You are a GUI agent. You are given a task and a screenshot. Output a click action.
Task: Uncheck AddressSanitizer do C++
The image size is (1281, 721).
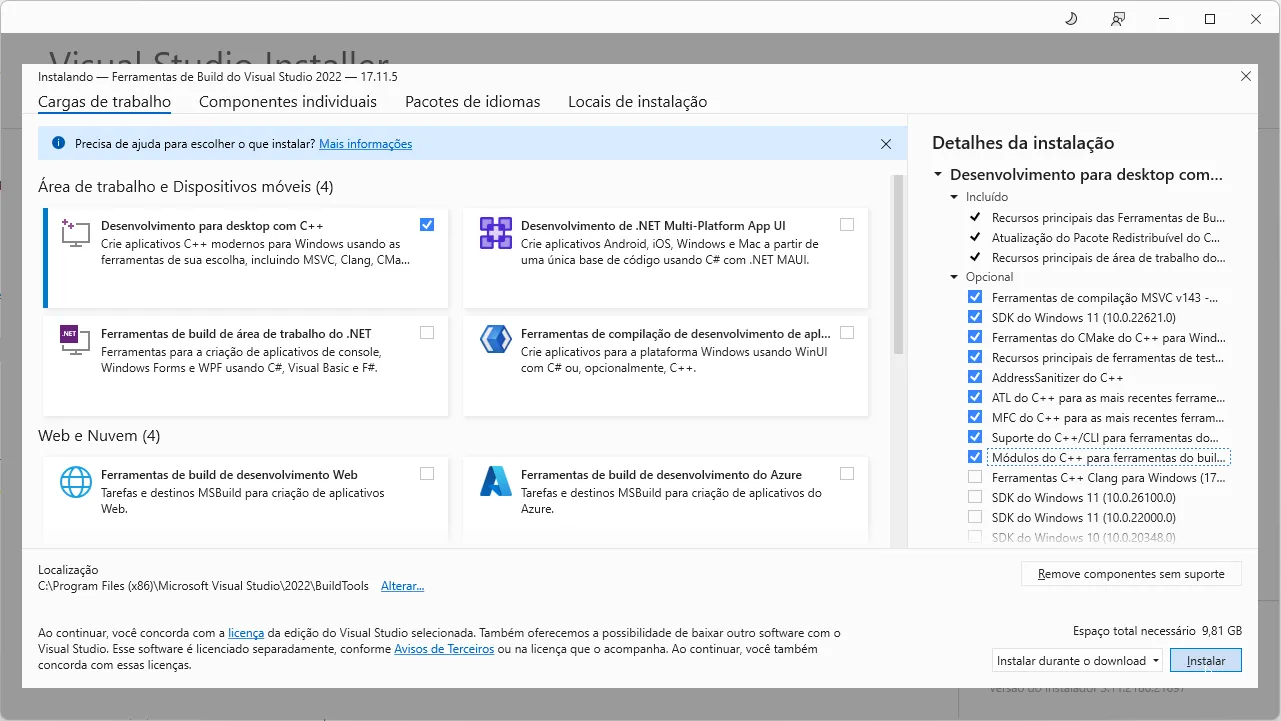pos(975,377)
